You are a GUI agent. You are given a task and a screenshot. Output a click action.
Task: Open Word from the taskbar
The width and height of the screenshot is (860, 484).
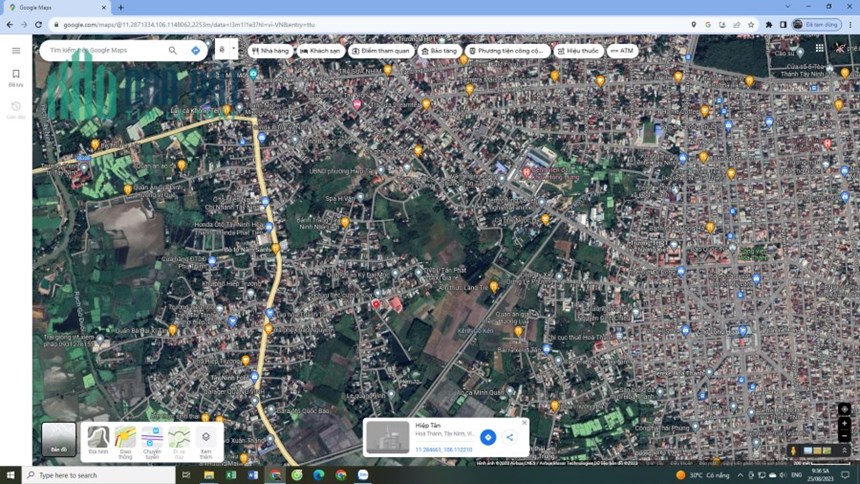coord(253,475)
